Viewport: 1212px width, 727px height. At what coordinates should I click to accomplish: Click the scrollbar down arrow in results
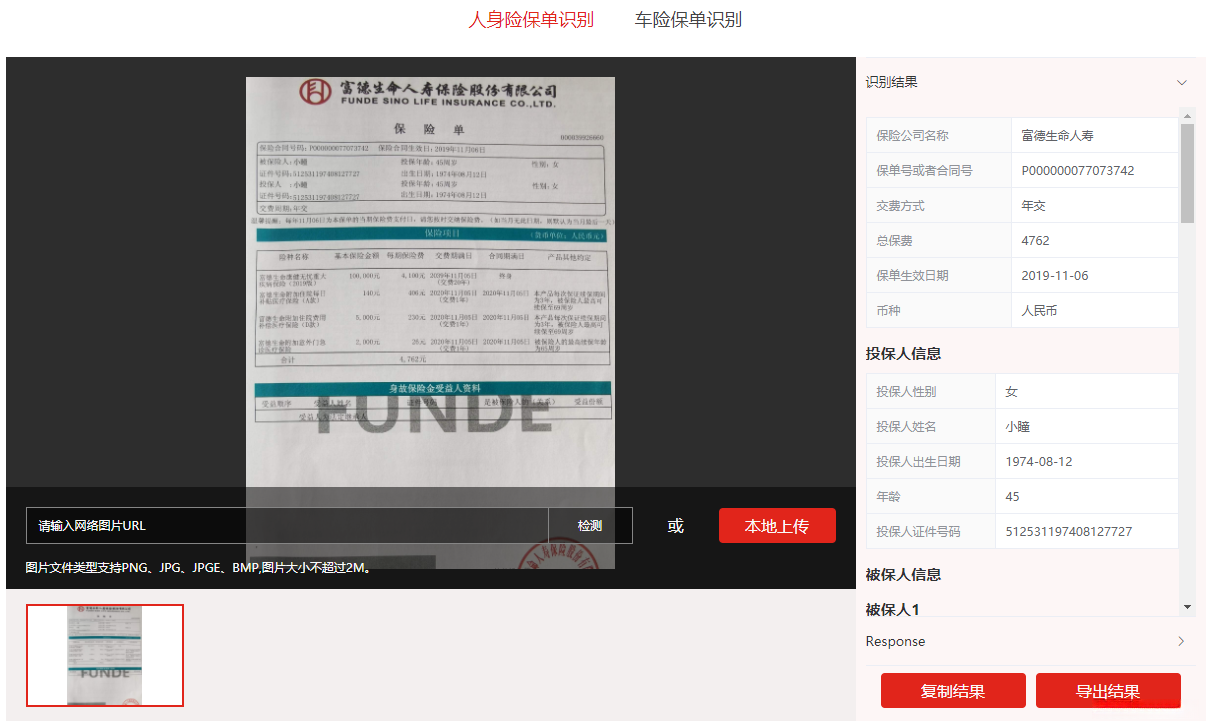[x=1187, y=606]
